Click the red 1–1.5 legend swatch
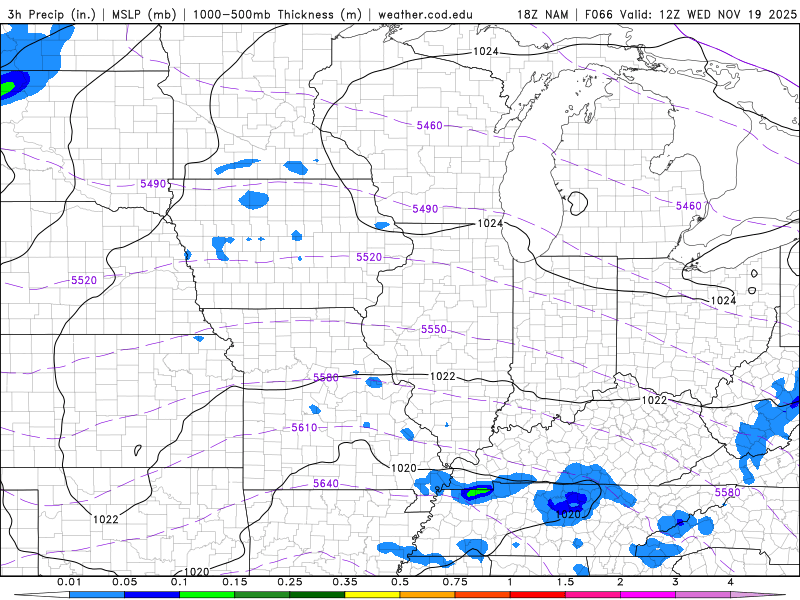 click(538, 595)
